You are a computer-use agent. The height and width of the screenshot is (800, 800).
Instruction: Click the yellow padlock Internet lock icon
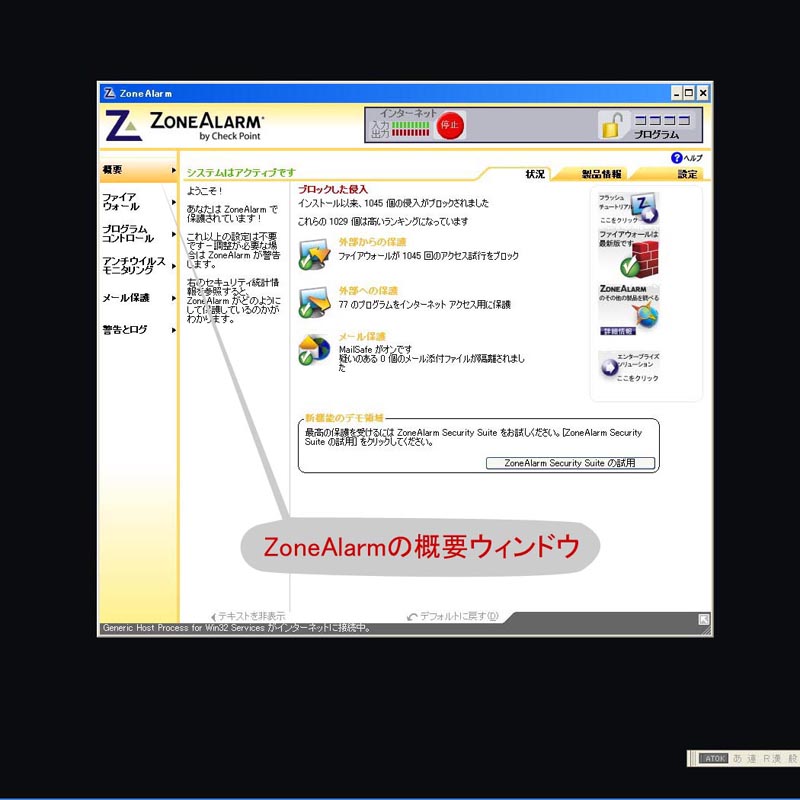(612, 125)
